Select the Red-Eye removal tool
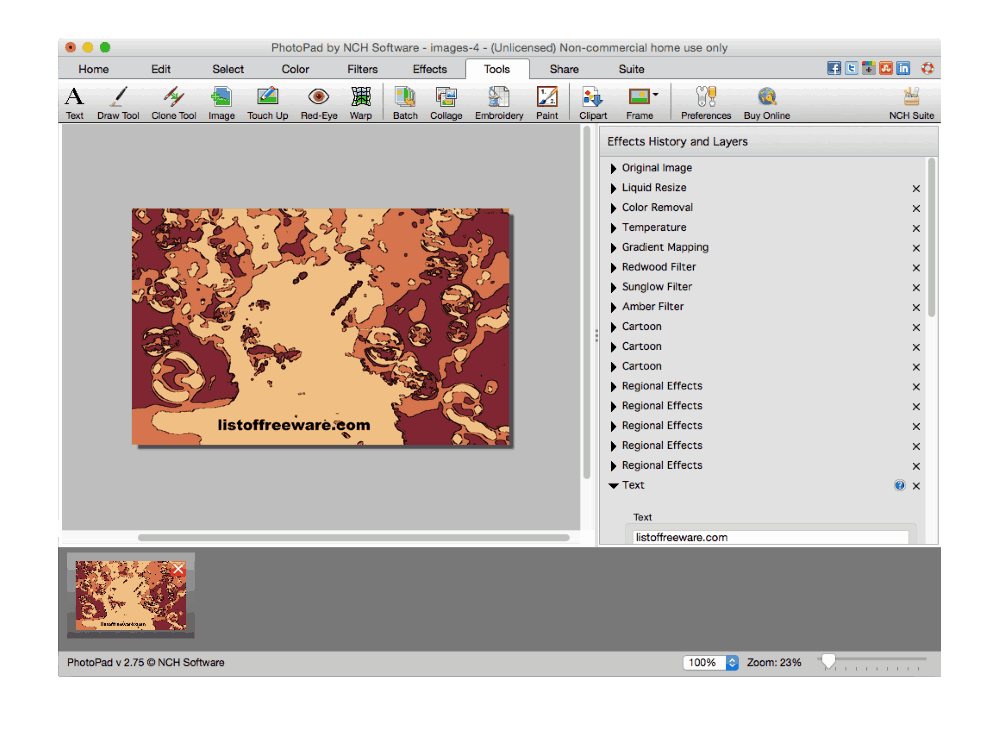Viewport: 1000px width, 756px height. (x=319, y=103)
